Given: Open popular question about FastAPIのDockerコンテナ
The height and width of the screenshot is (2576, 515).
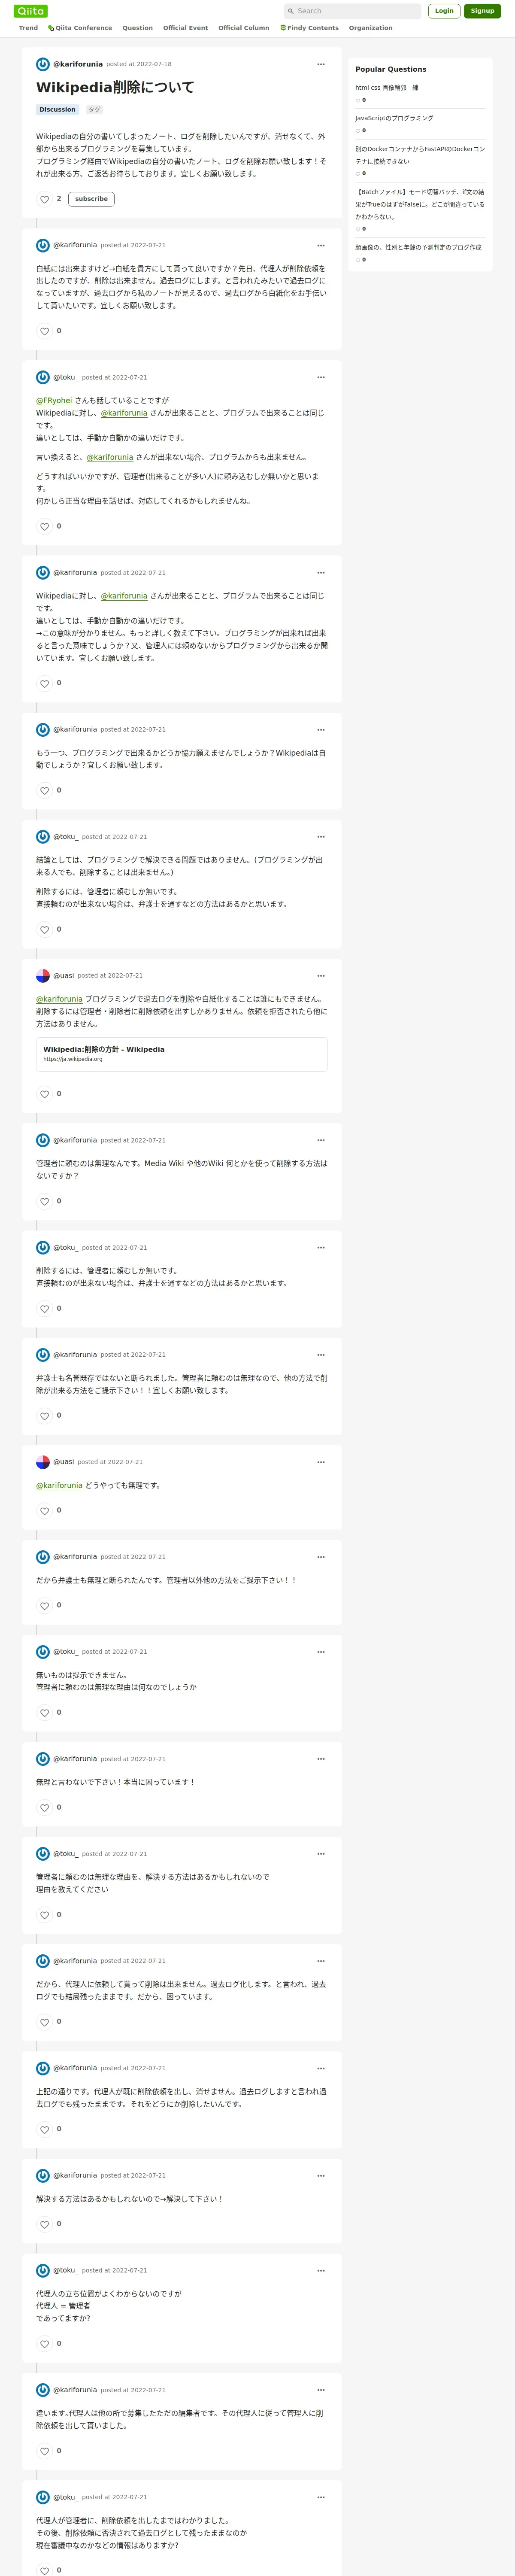Looking at the screenshot, I should click(x=420, y=155).
